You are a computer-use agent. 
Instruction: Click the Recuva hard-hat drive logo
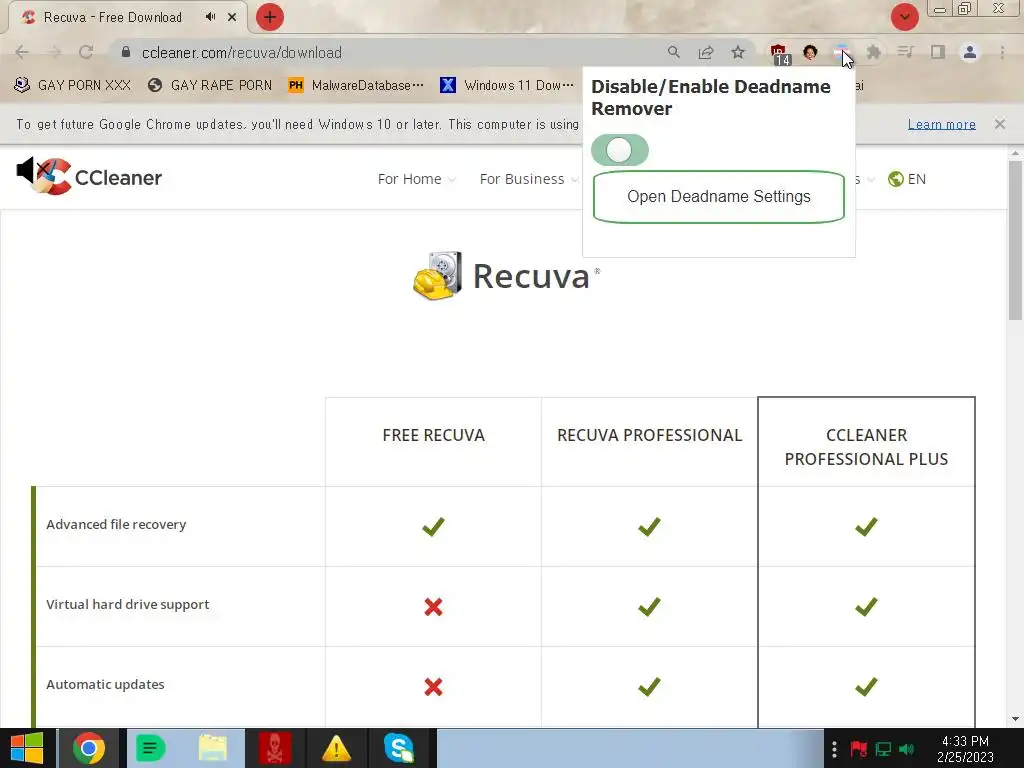[438, 276]
